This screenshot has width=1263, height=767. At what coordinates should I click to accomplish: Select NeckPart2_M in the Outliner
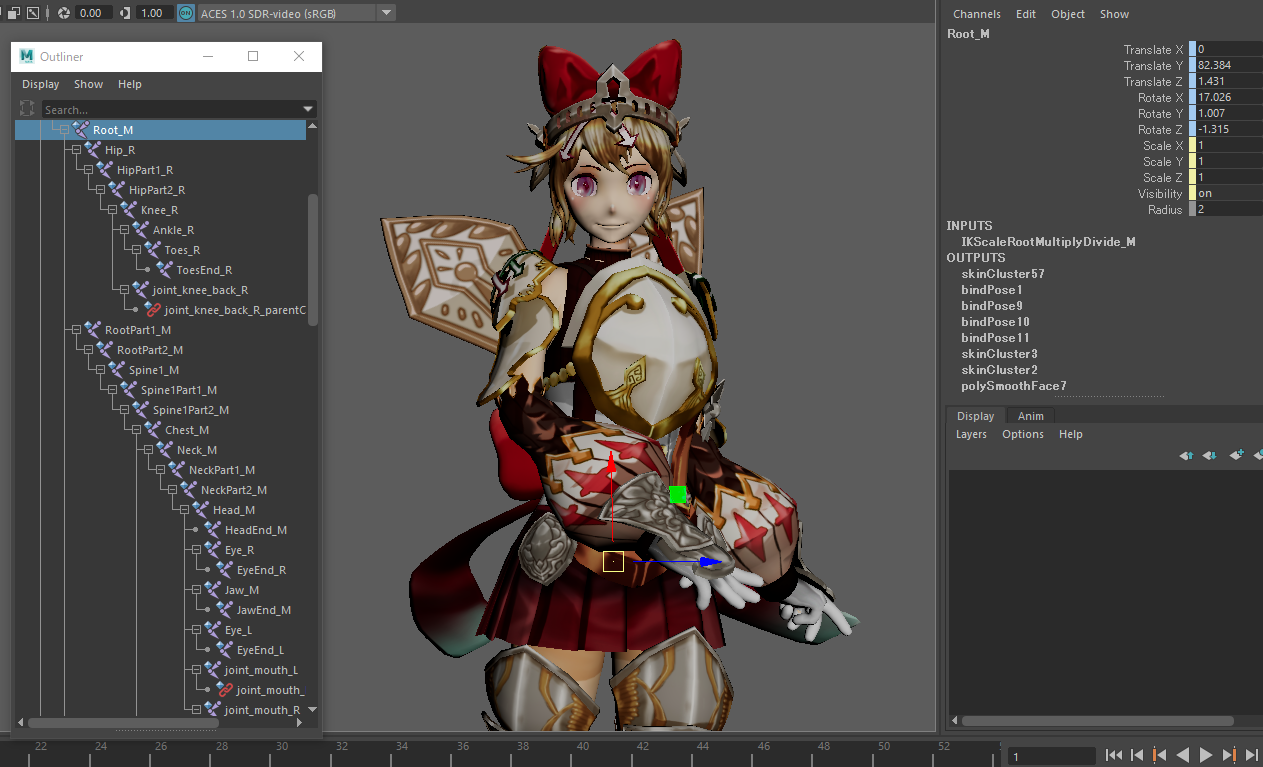pyautogui.click(x=234, y=490)
